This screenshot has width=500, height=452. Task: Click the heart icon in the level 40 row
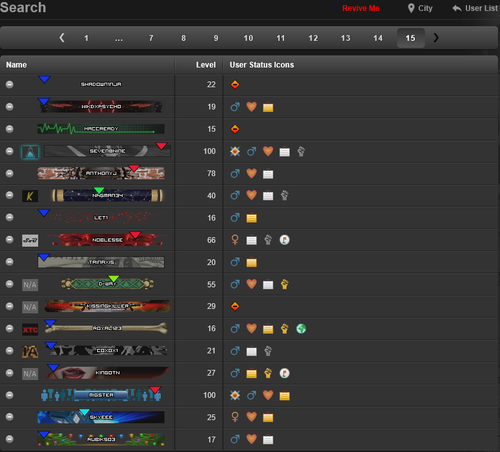[251, 195]
